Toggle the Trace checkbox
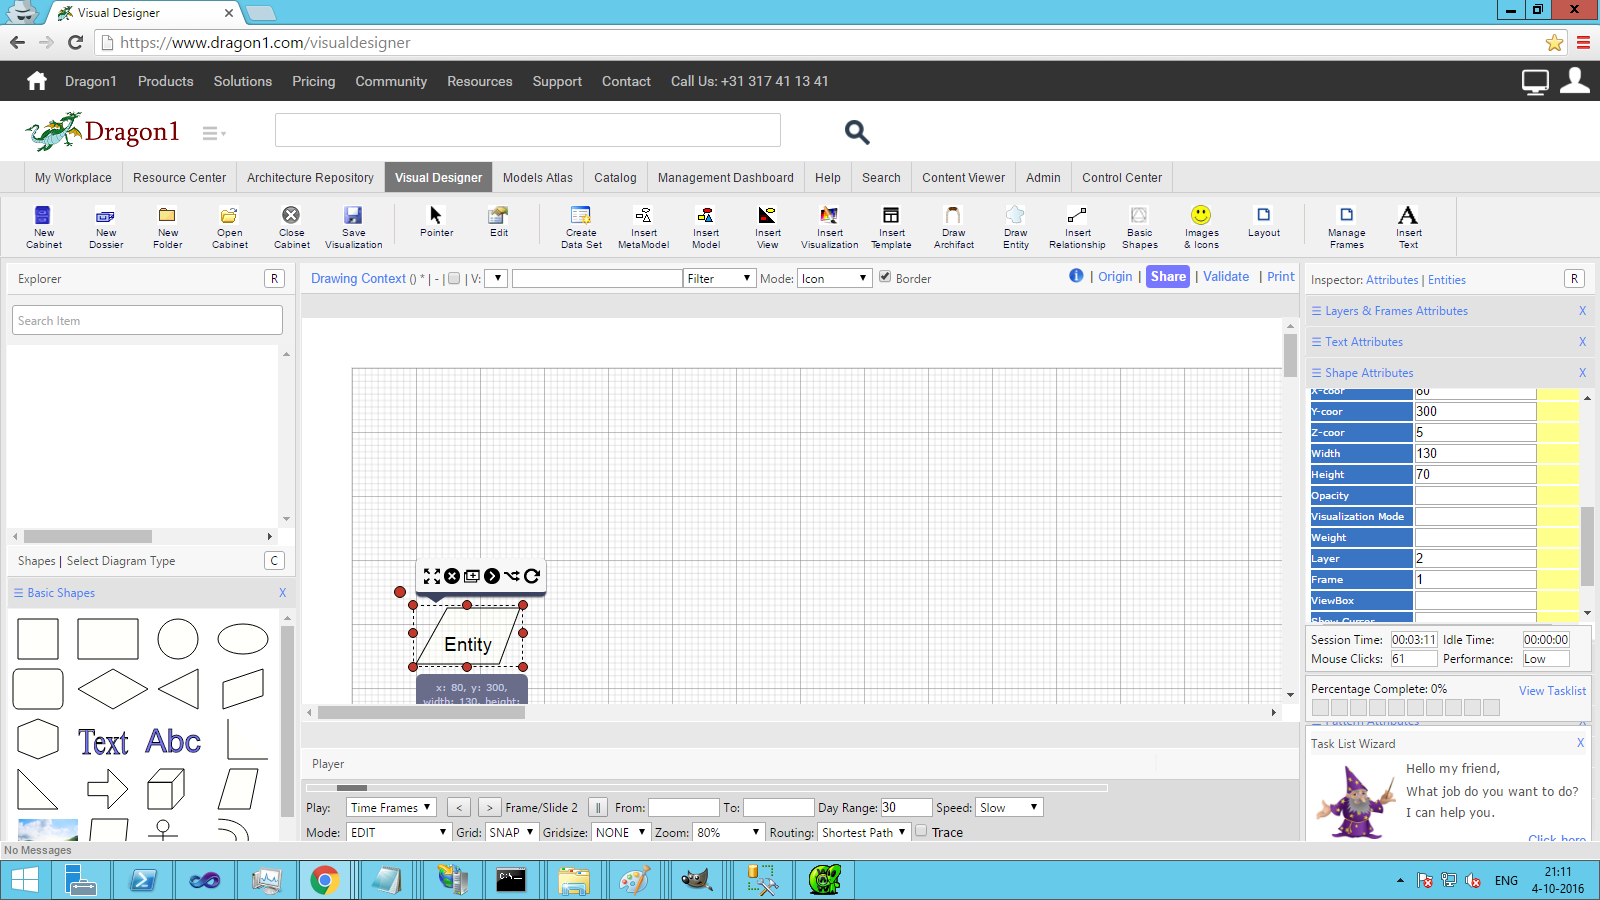The height and width of the screenshot is (900, 1600). (921, 831)
